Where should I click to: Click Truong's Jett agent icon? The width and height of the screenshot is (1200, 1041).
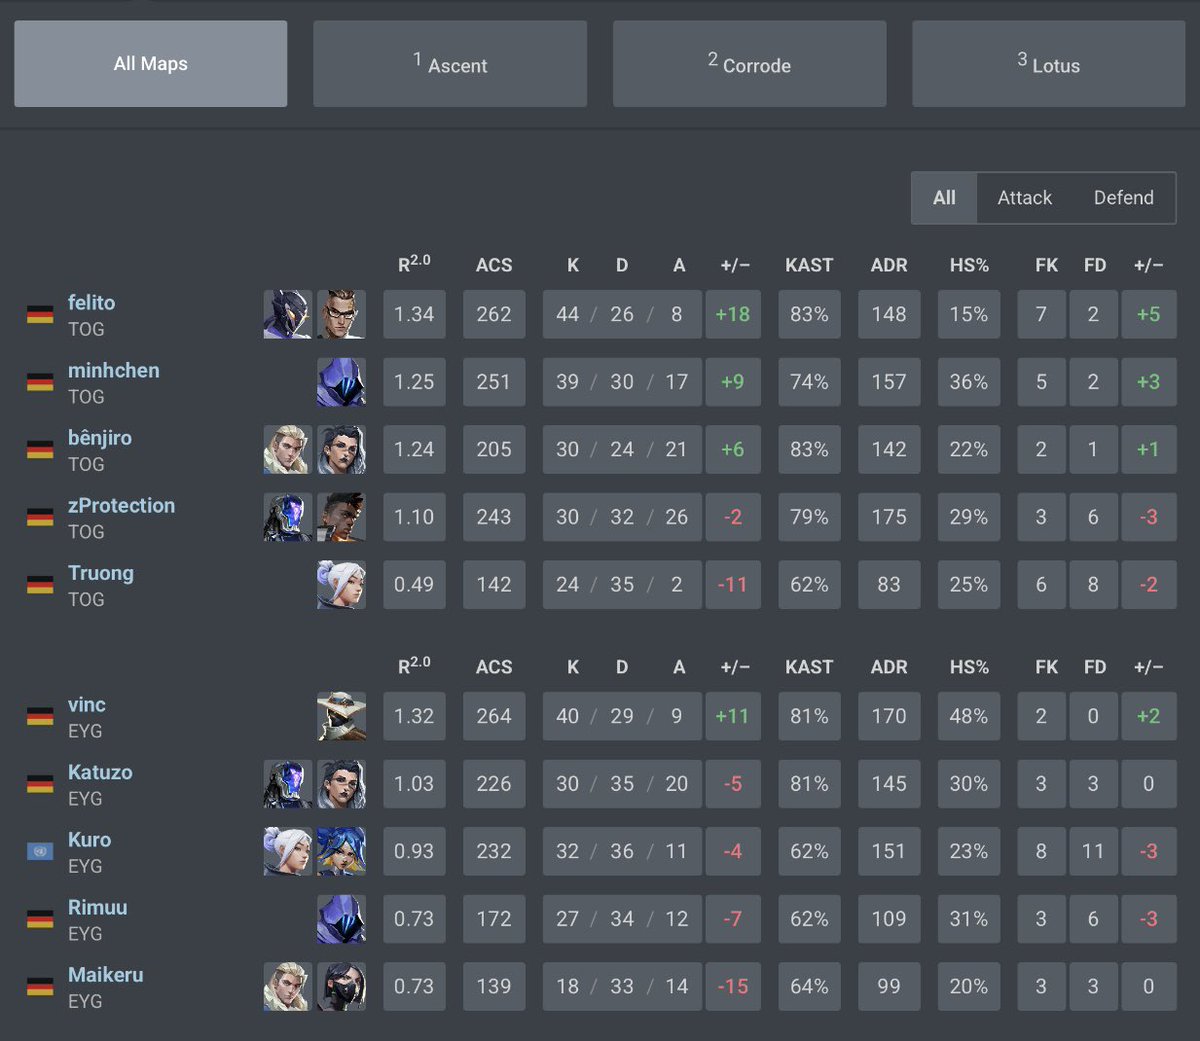tap(341, 584)
